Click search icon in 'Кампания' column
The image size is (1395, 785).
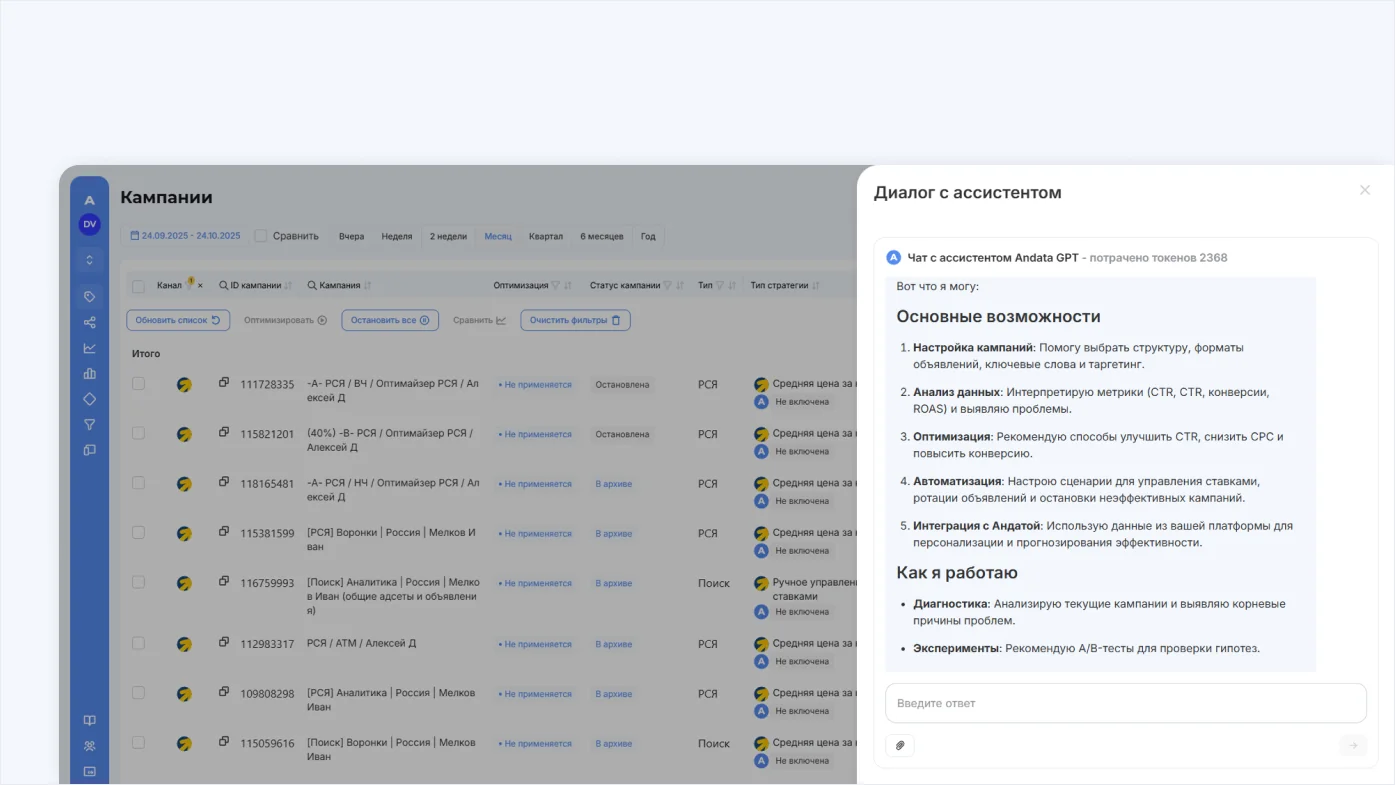(313, 286)
